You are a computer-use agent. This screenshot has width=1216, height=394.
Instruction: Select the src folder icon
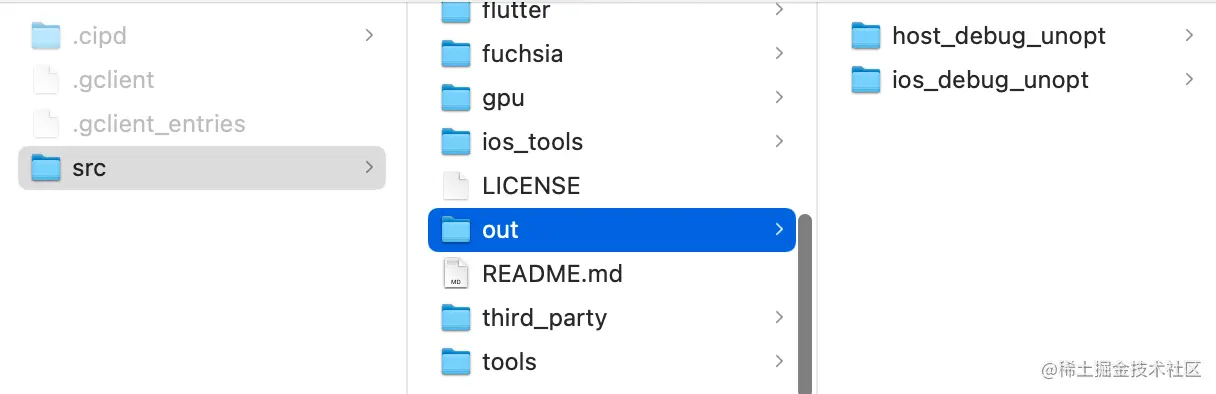pos(46,168)
